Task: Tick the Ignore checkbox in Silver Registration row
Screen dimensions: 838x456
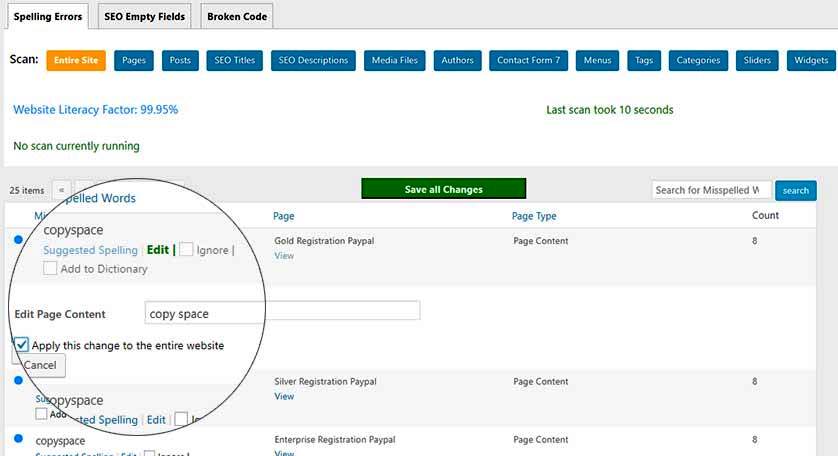Action: click(x=182, y=419)
